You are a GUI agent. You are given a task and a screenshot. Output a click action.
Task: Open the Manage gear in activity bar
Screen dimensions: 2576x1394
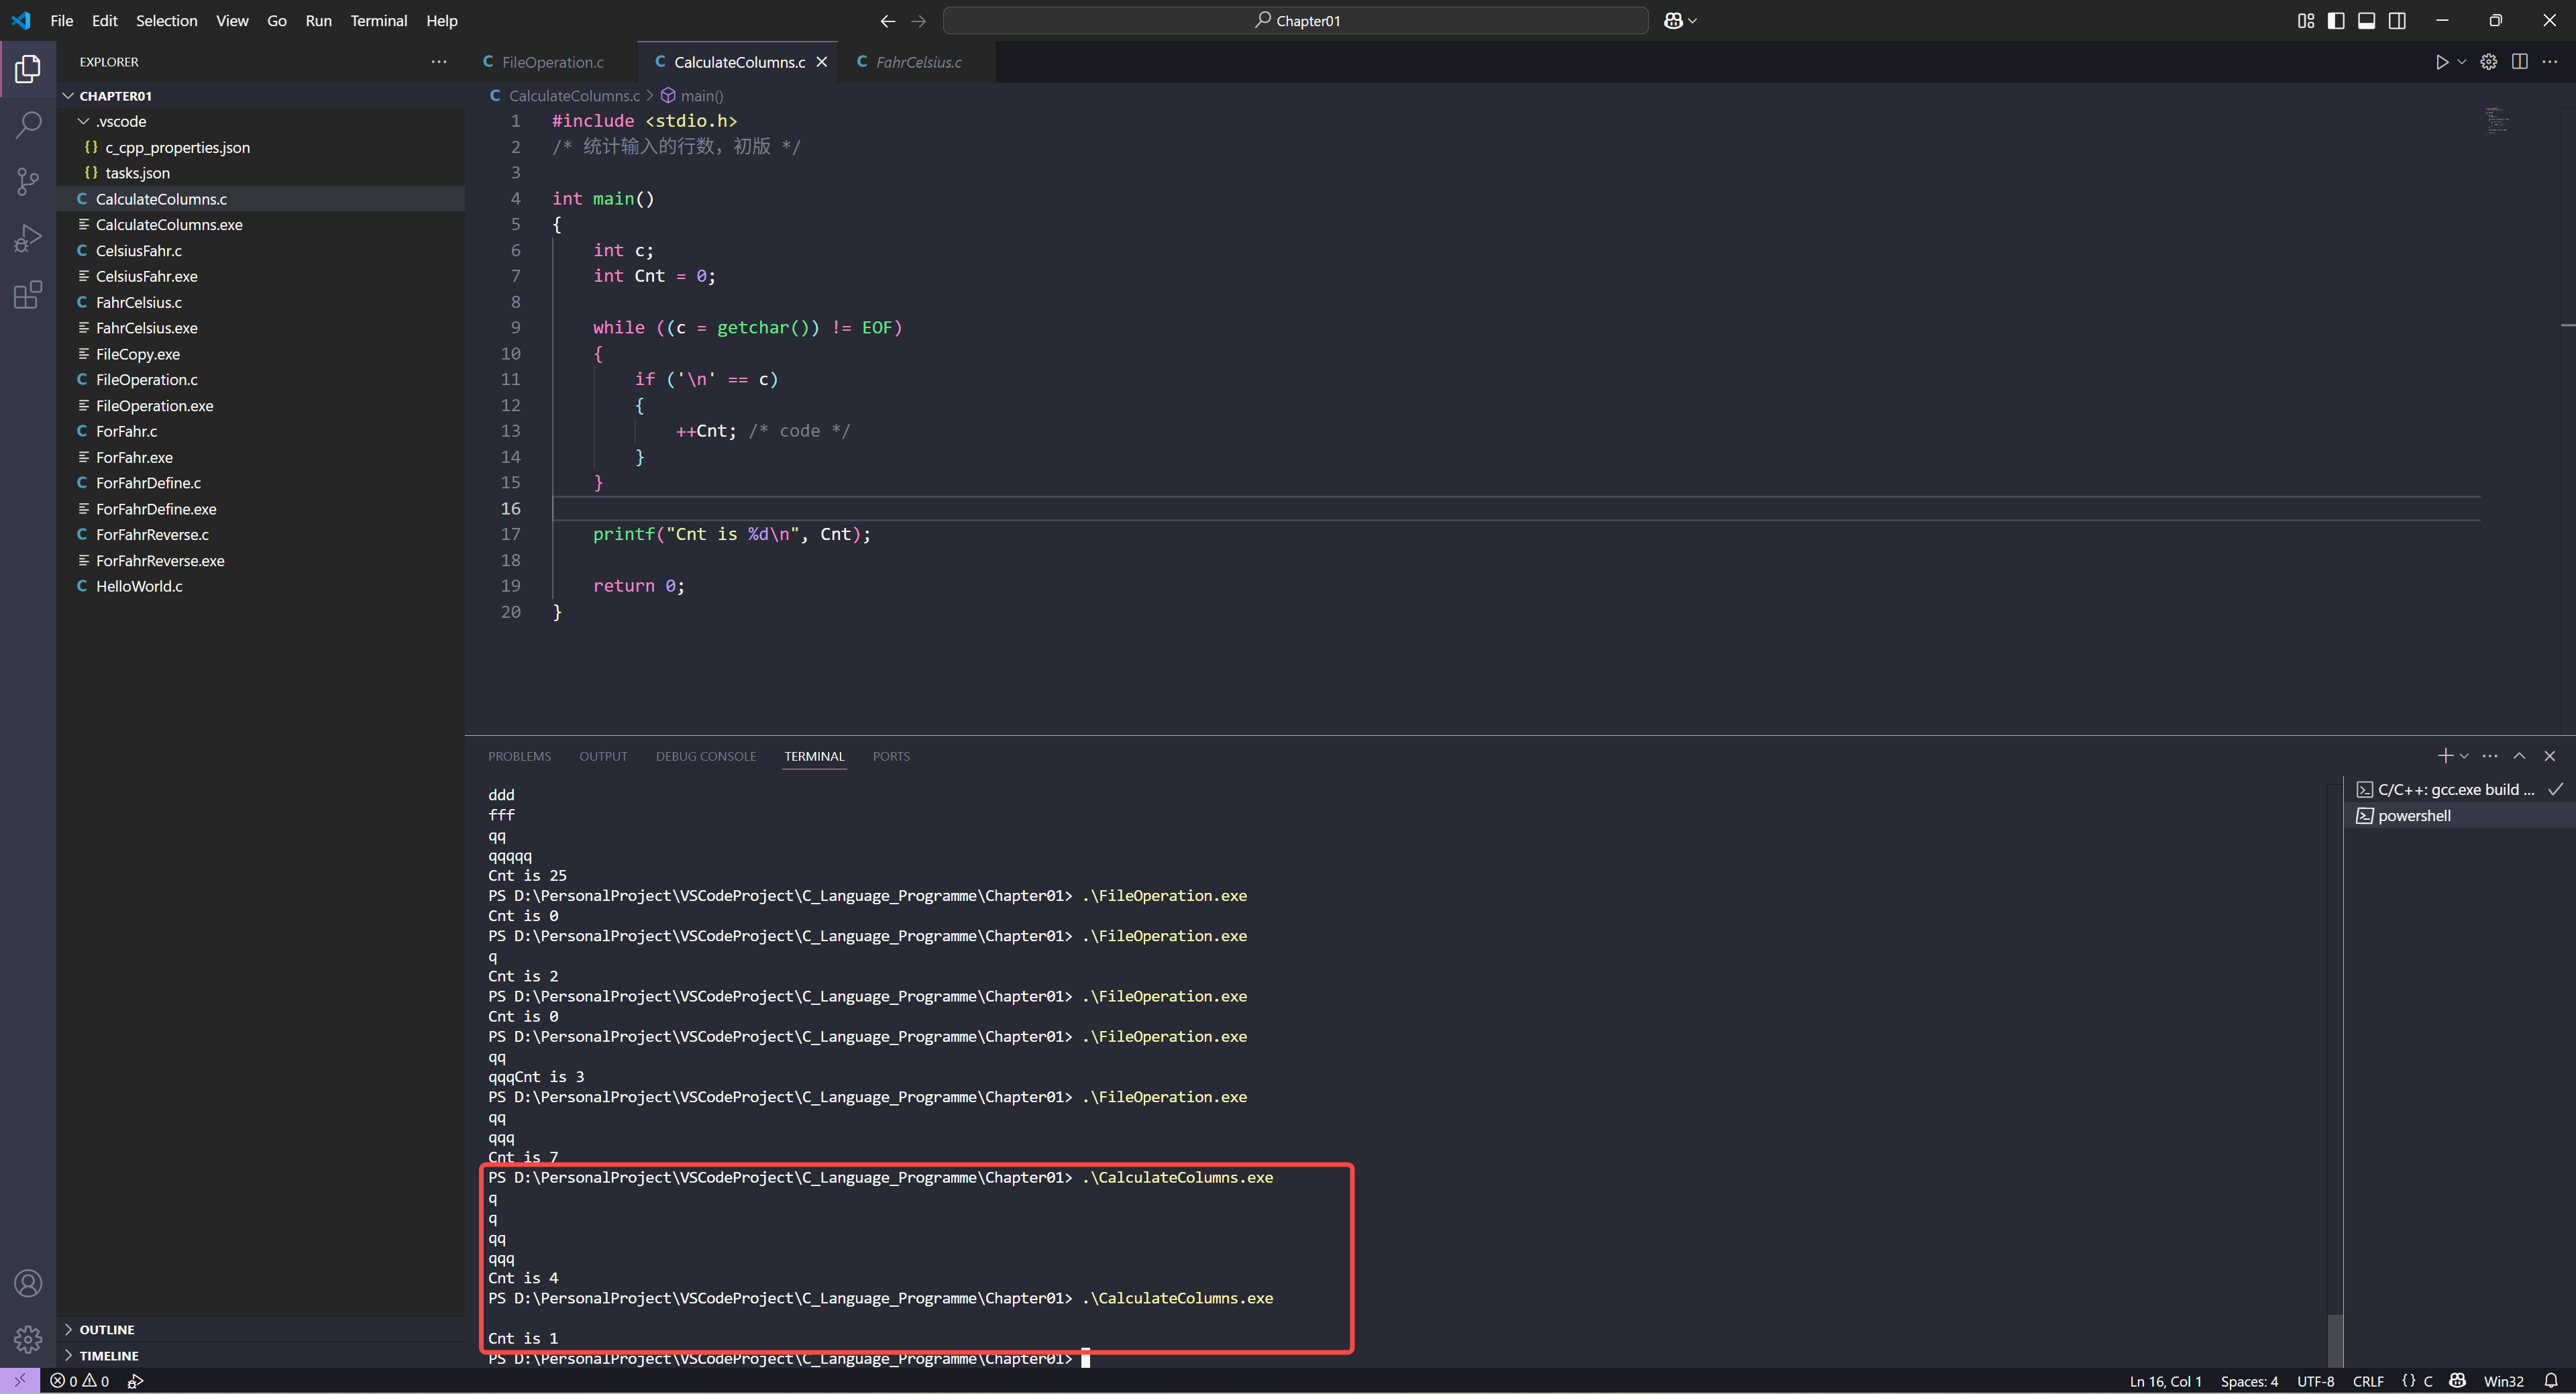tap(28, 1338)
